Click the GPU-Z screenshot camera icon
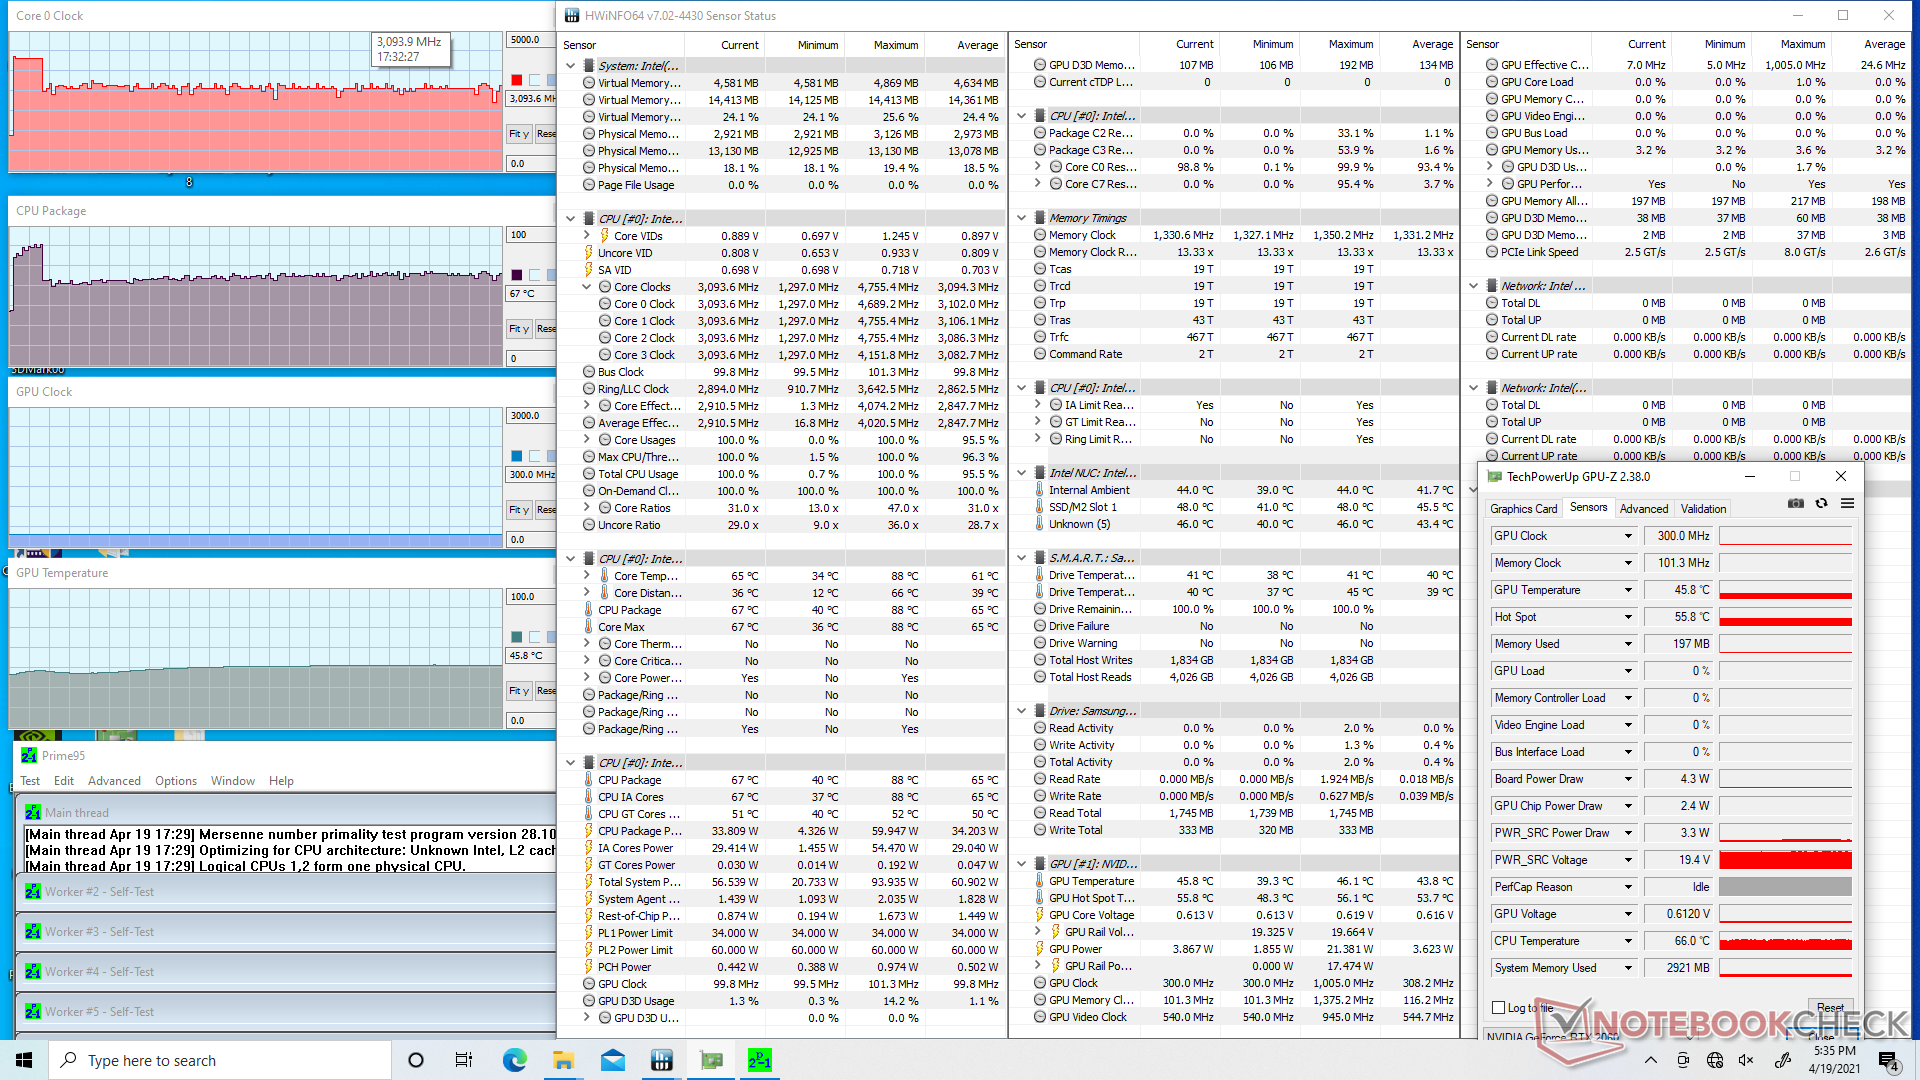The width and height of the screenshot is (1920, 1080). (x=1796, y=504)
